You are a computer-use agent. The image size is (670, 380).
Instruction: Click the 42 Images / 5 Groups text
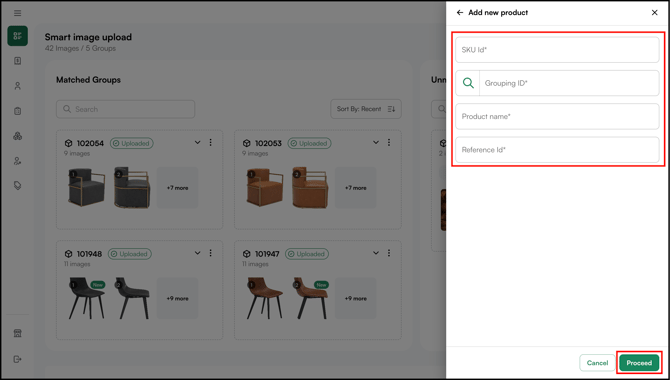pos(80,48)
